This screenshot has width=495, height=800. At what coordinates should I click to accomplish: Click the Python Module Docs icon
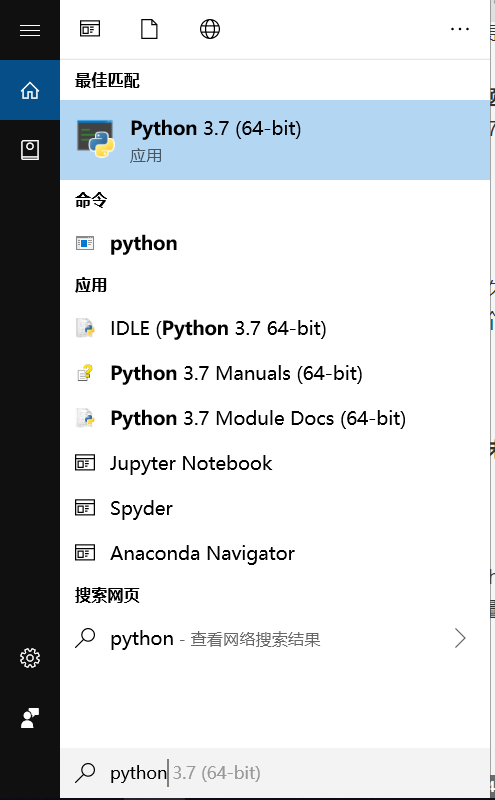point(85,418)
